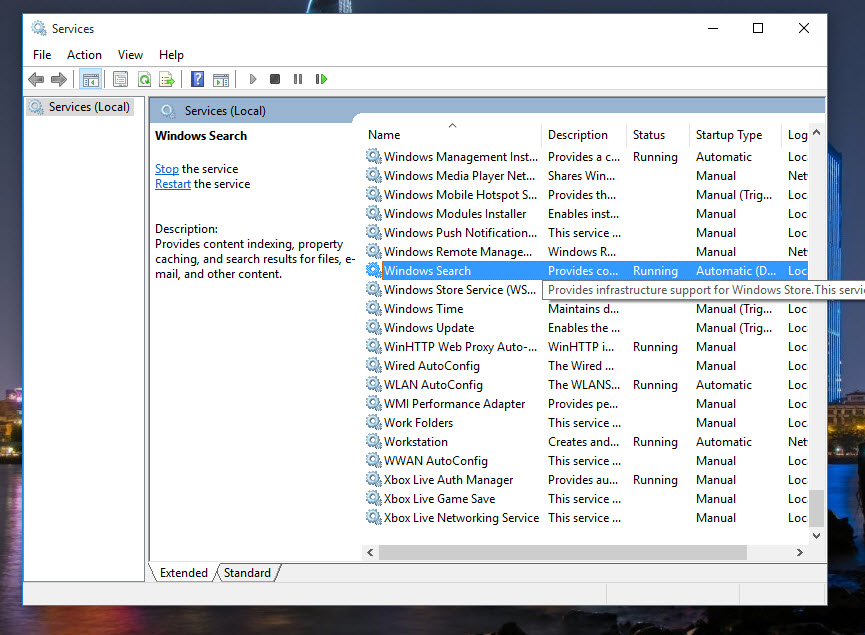Click the Show/Hide Console Tree toolbar icon

pos(91,79)
